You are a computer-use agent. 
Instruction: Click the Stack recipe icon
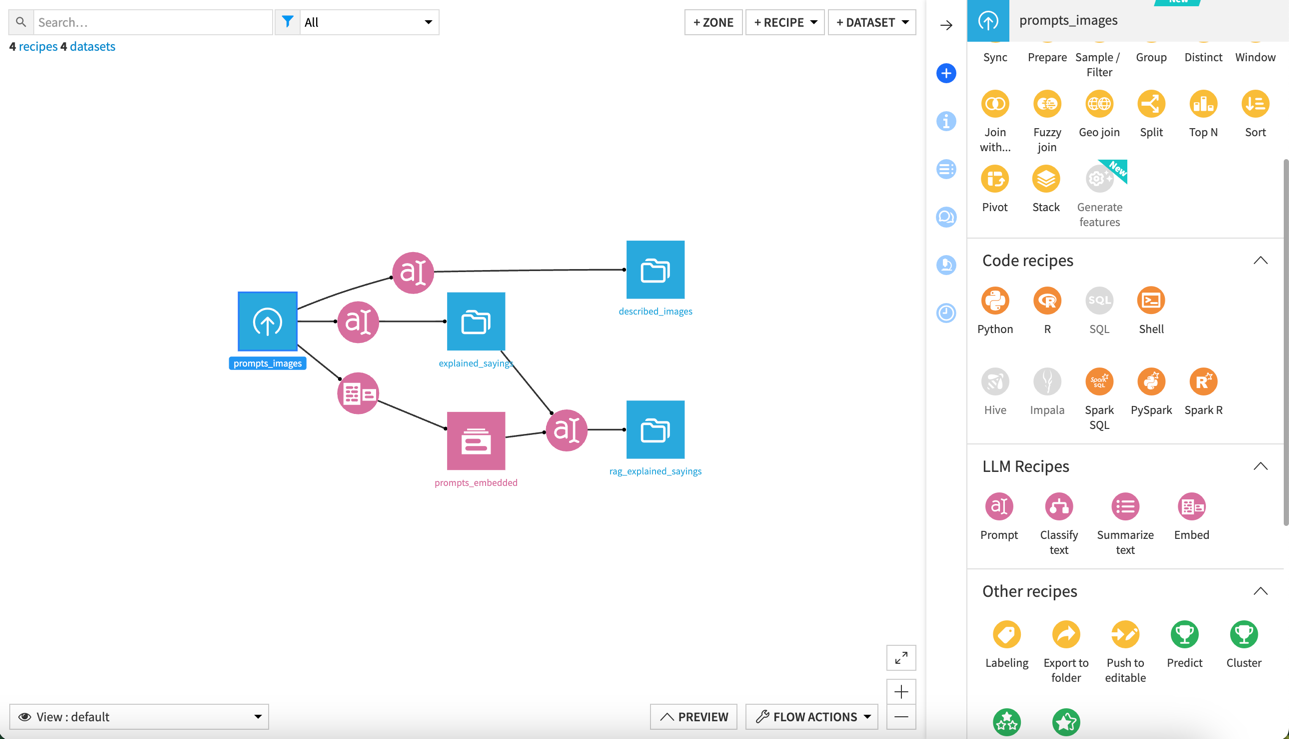point(1046,180)
